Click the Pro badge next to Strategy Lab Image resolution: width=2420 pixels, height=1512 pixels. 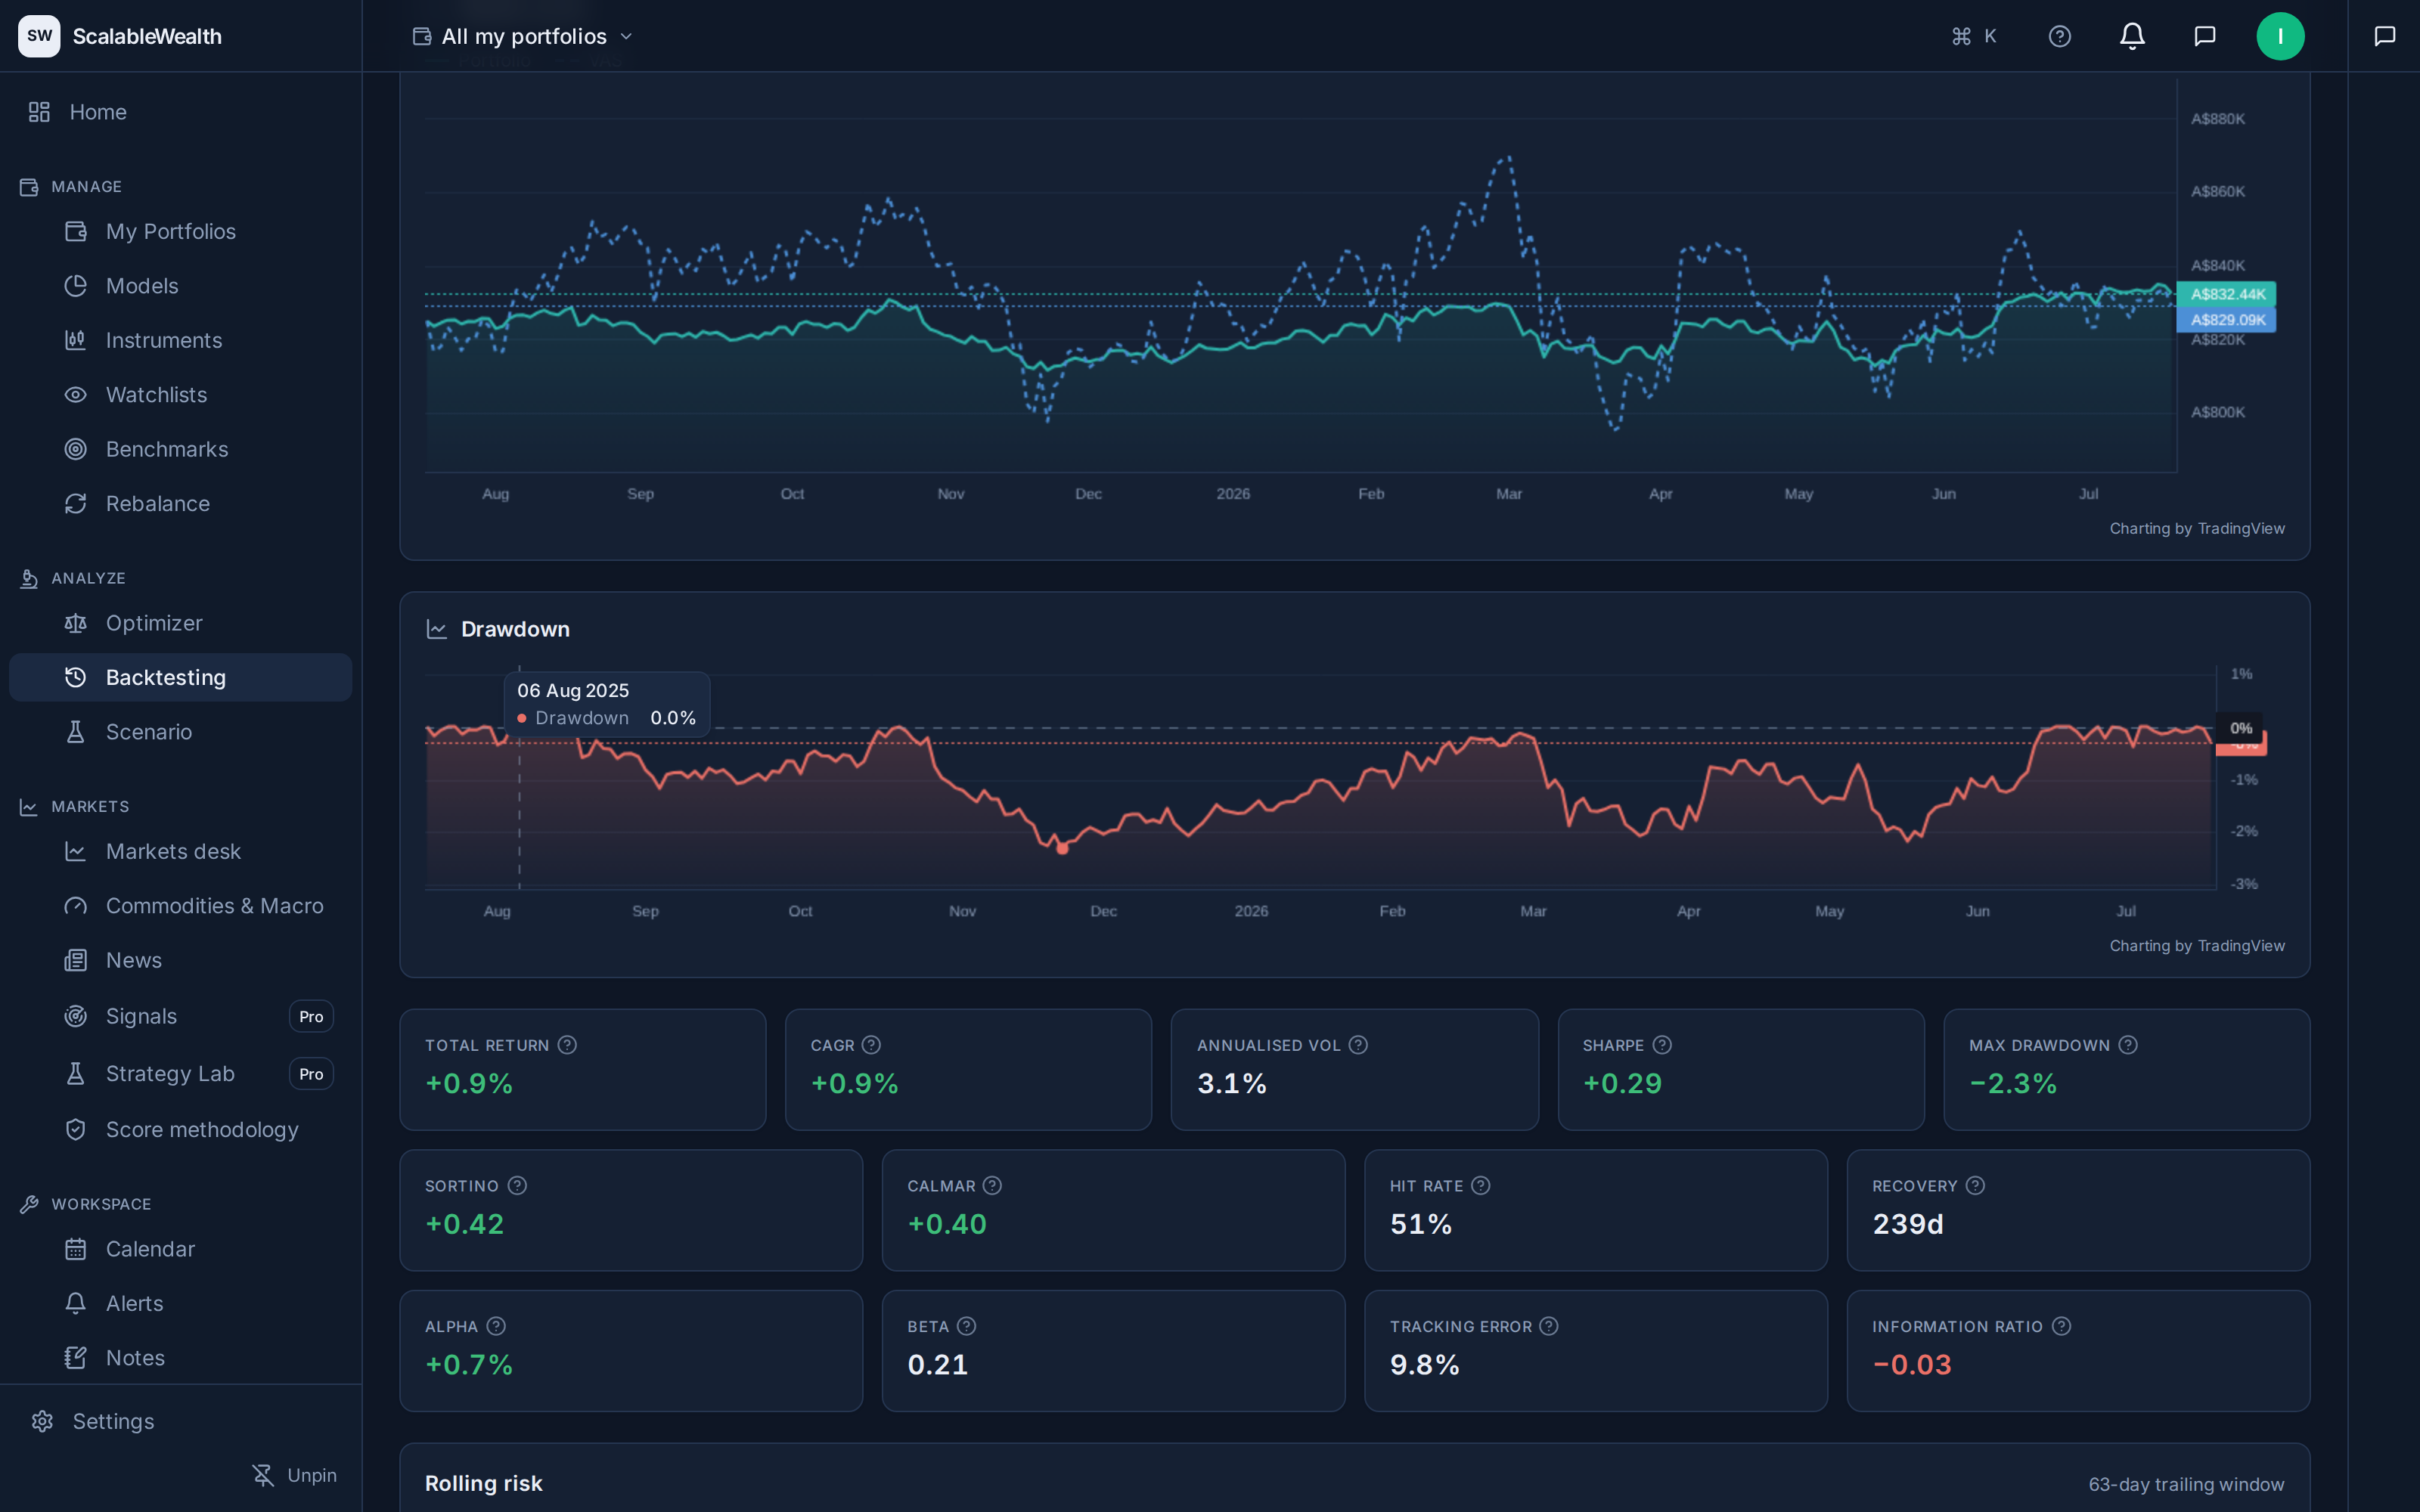tap(311, 1073)
